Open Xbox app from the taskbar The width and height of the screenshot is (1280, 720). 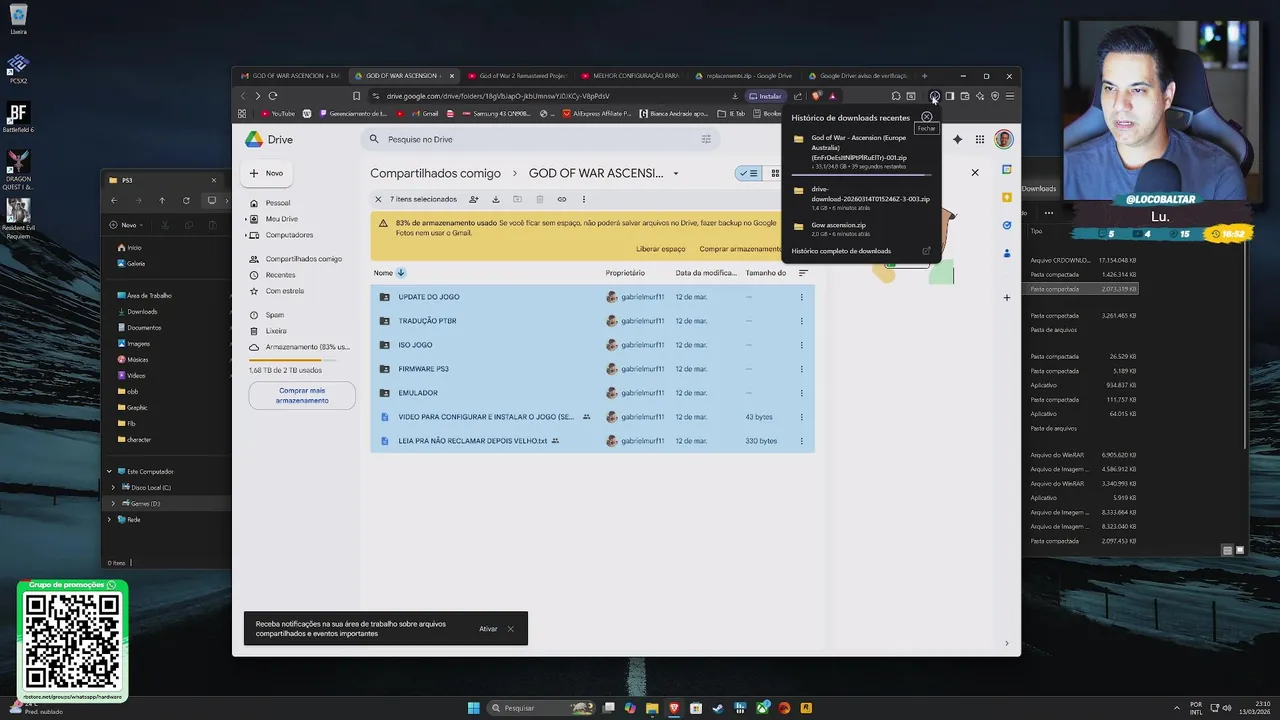coord(762,708)
